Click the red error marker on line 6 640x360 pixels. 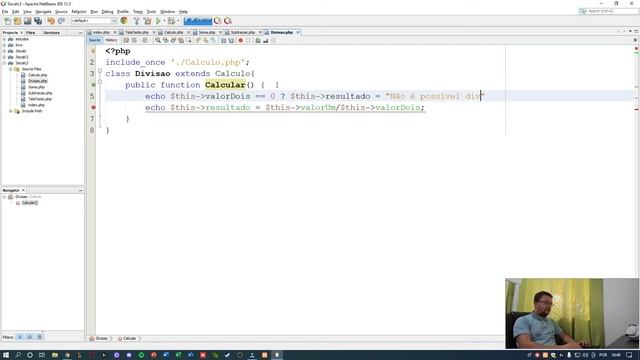click(x=93, y=107)
